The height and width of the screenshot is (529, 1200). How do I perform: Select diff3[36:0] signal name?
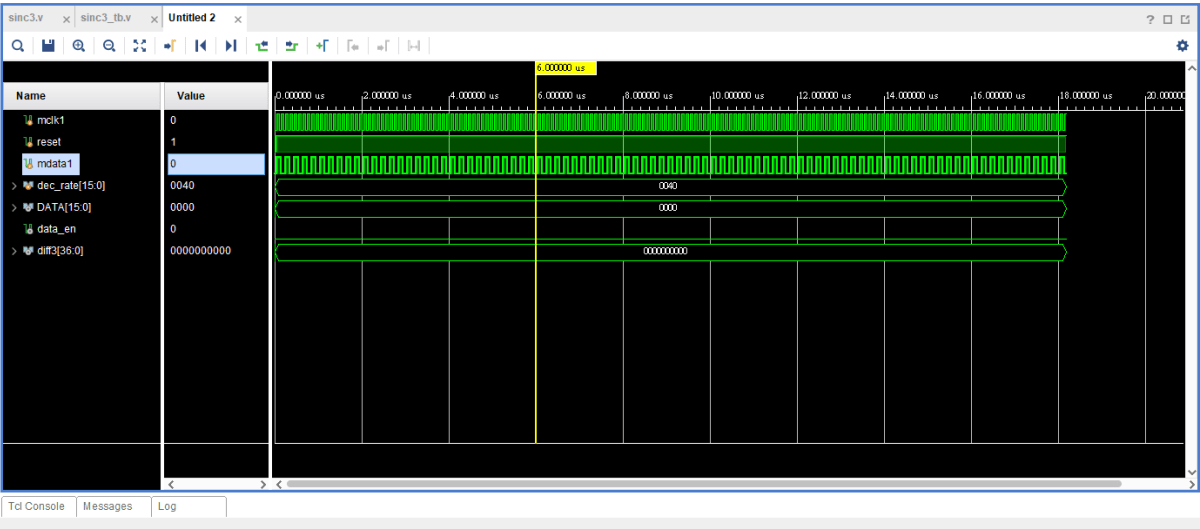point(60,251)
